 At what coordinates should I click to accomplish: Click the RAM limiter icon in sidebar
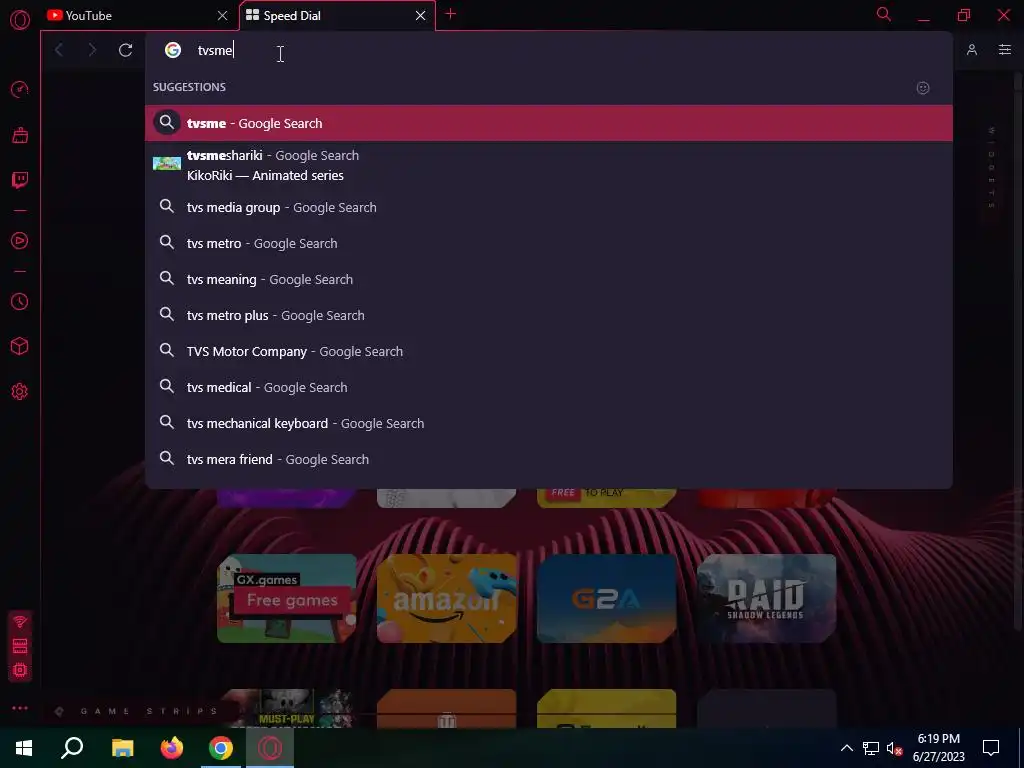20,646
